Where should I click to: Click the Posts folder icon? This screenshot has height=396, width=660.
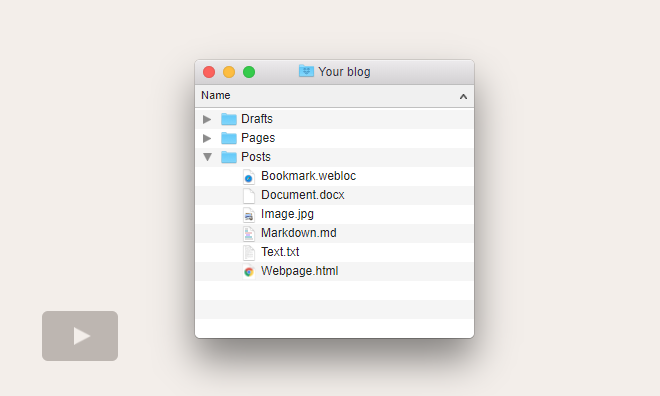click(229, 157)
